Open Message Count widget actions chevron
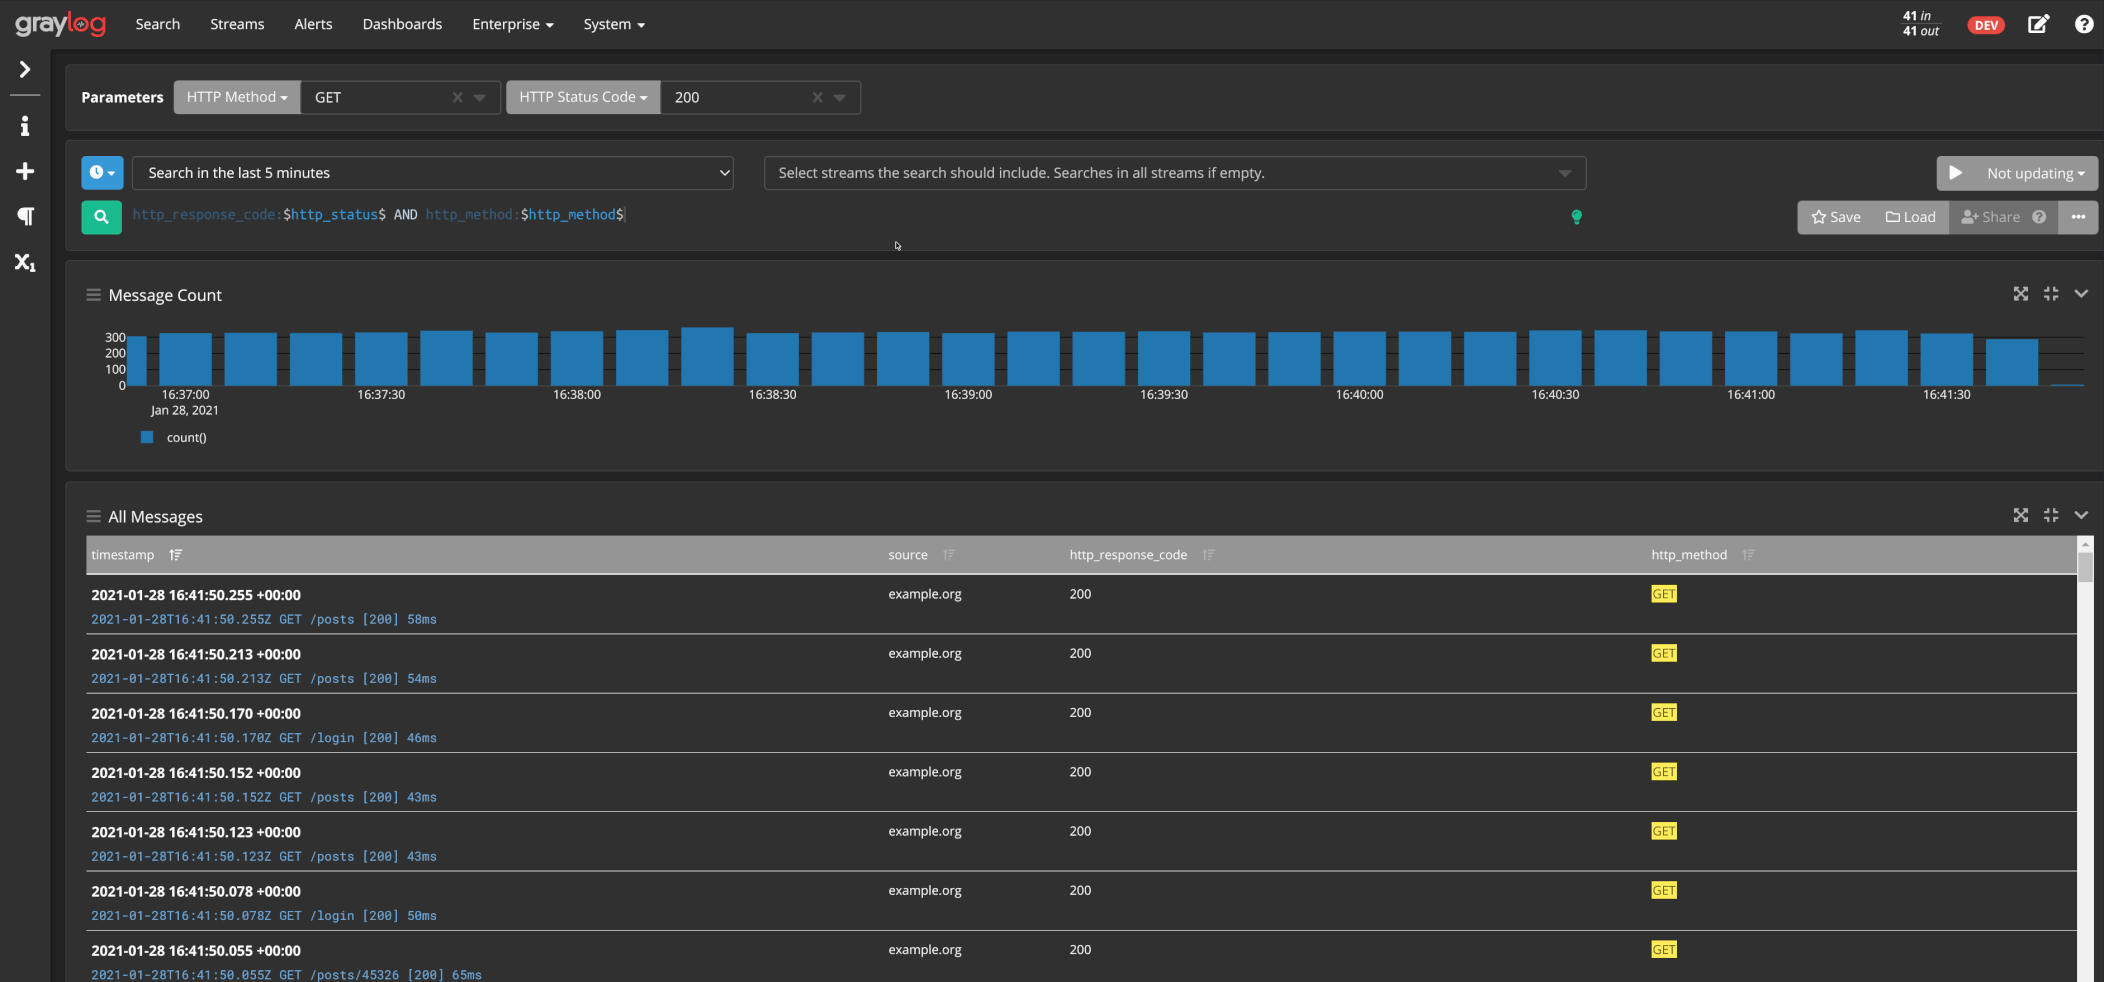2104x982 pixels. [x=2081, y=294]
